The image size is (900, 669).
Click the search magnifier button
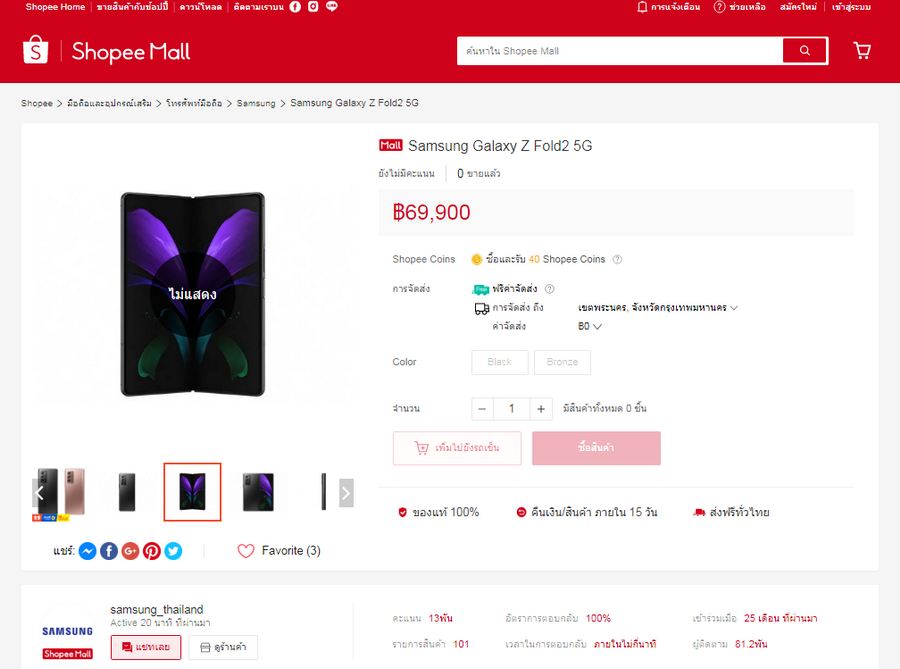click(804, 51)
